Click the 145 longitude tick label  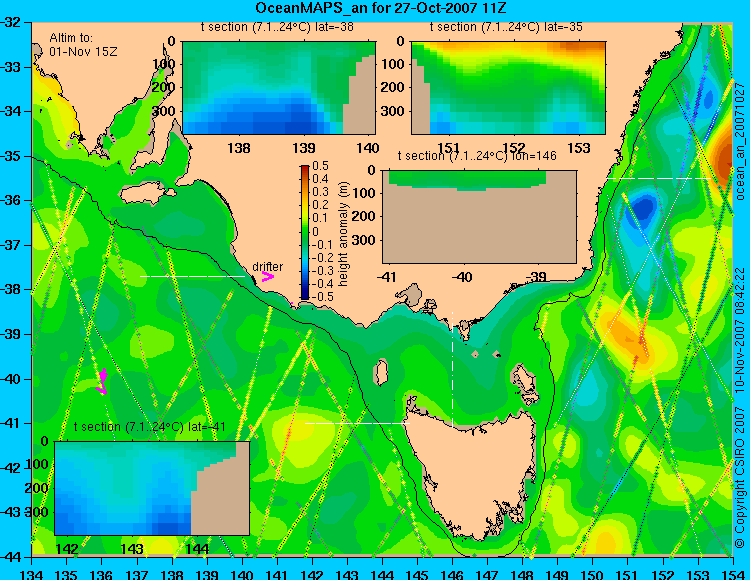[417, 574]
